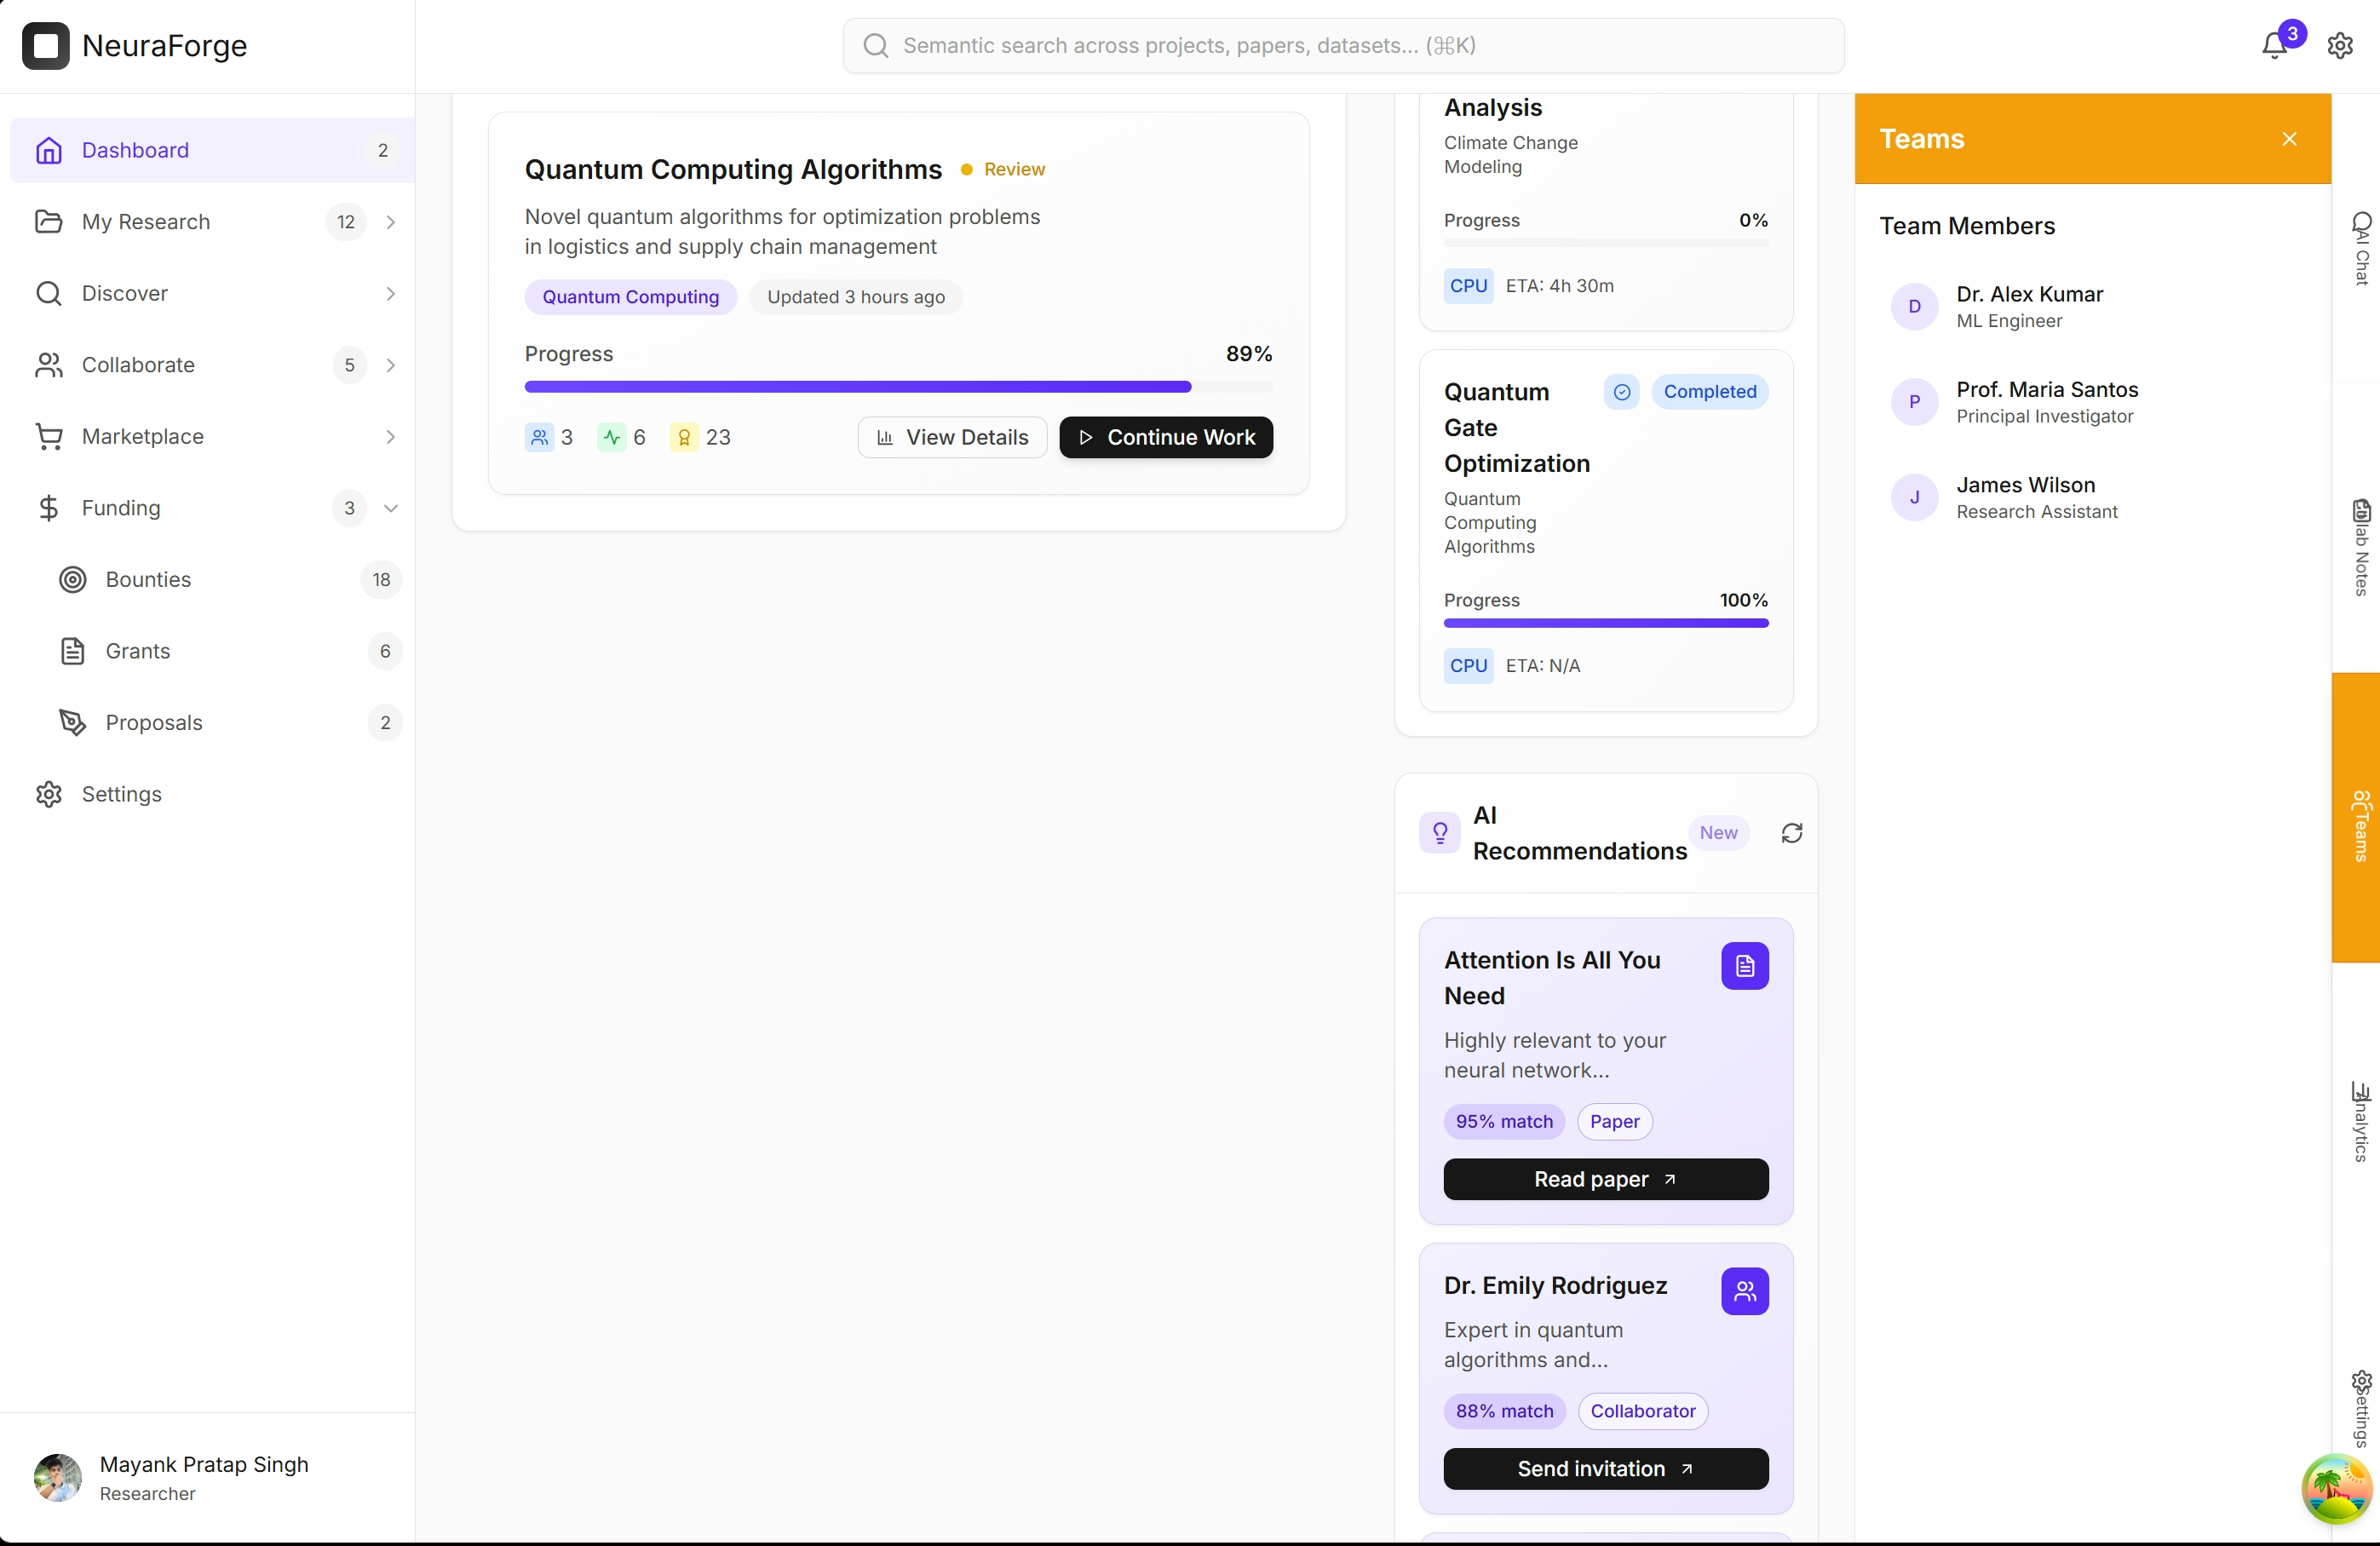Expand the My Research submenu
2380x1546 pixels.
click(391, 222)
